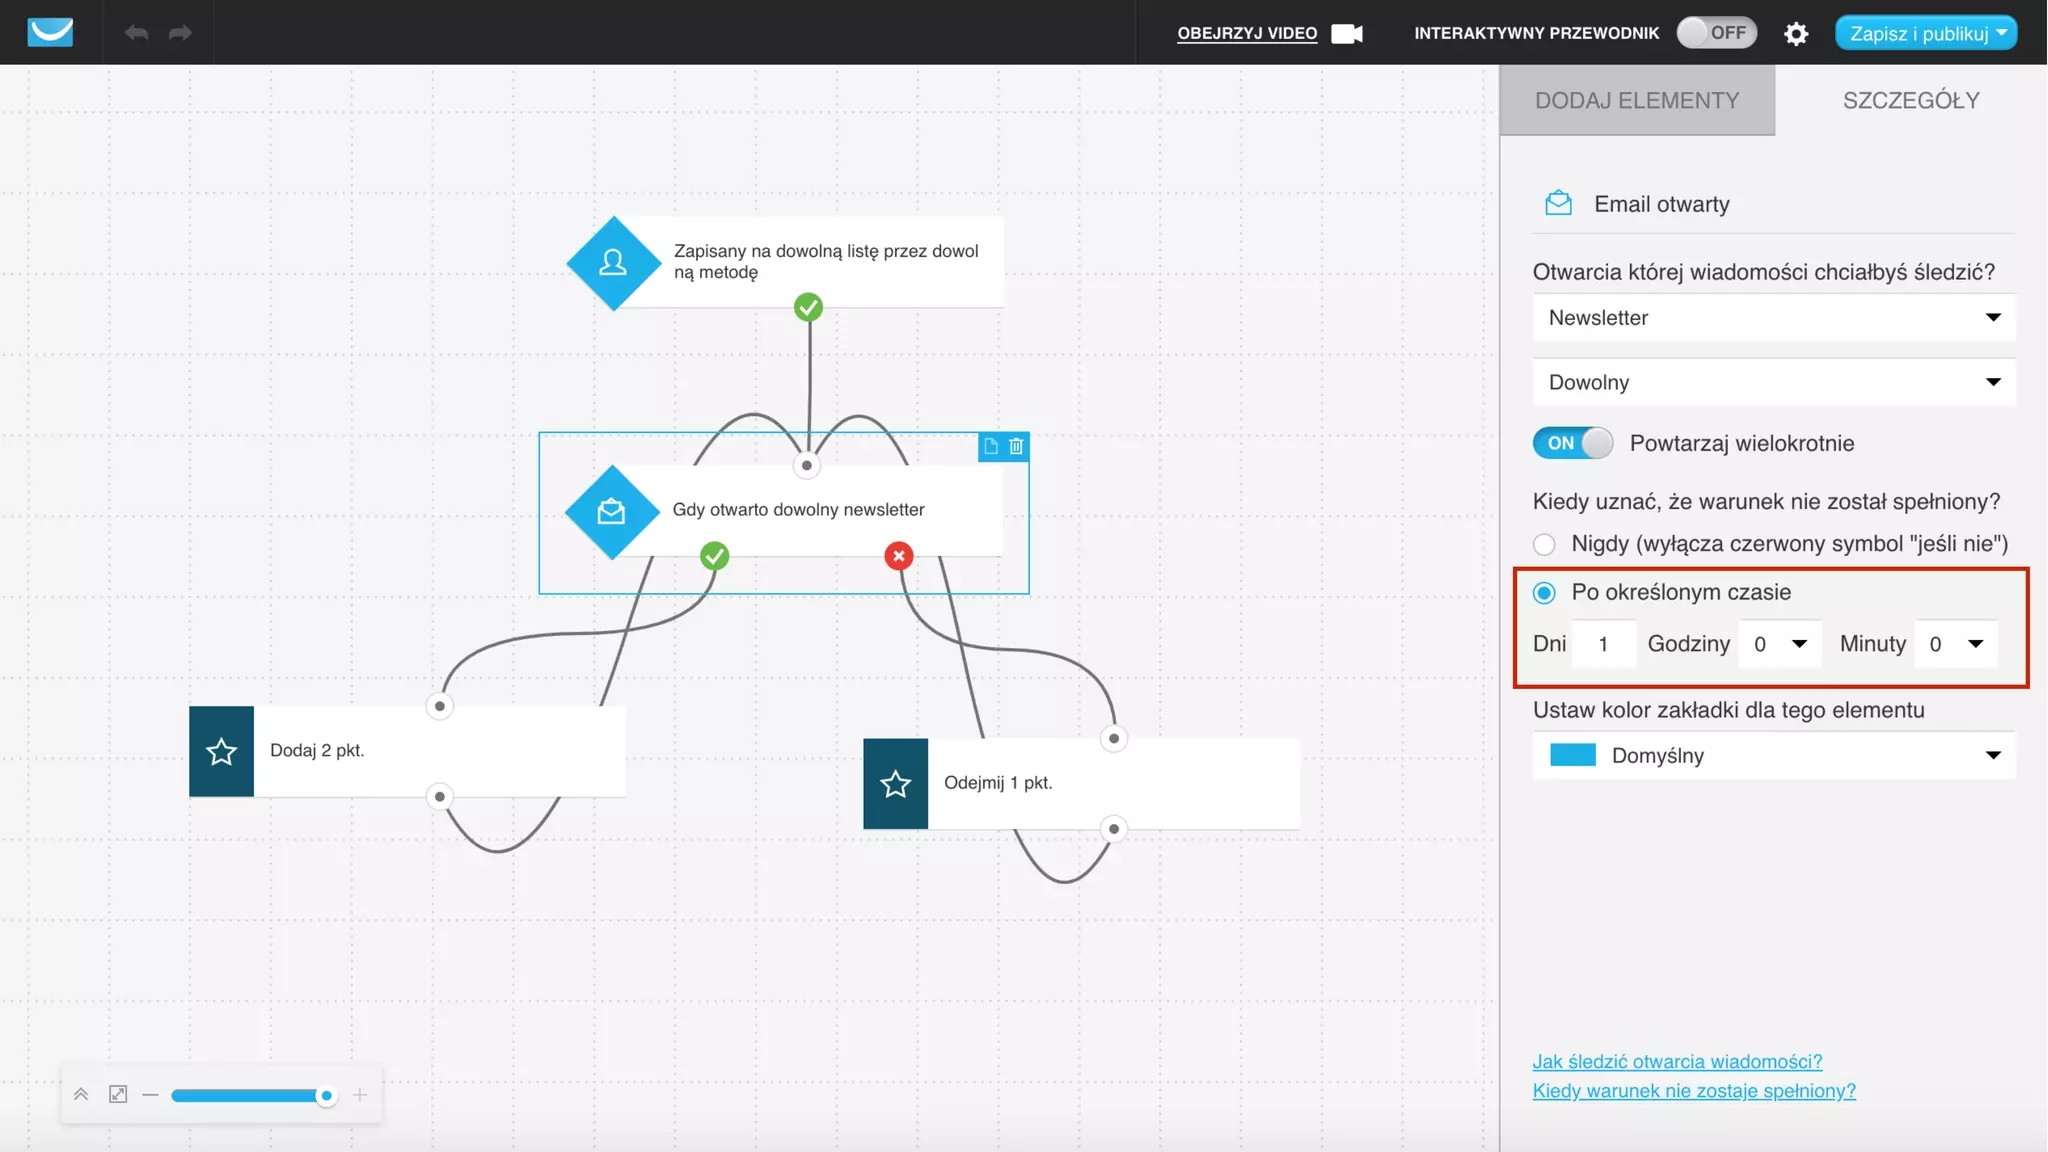Open Jak śledzić otwarcia wiadomości link
This screenshot has height=1152, width=2048.
[x=1677, y=1061]
